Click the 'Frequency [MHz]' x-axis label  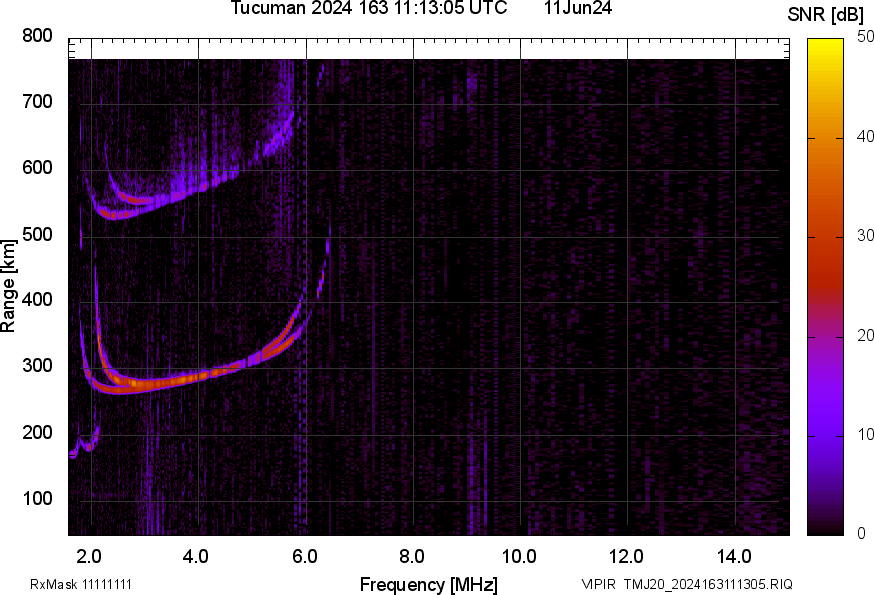pyautogui.click(x=429, y=584)
